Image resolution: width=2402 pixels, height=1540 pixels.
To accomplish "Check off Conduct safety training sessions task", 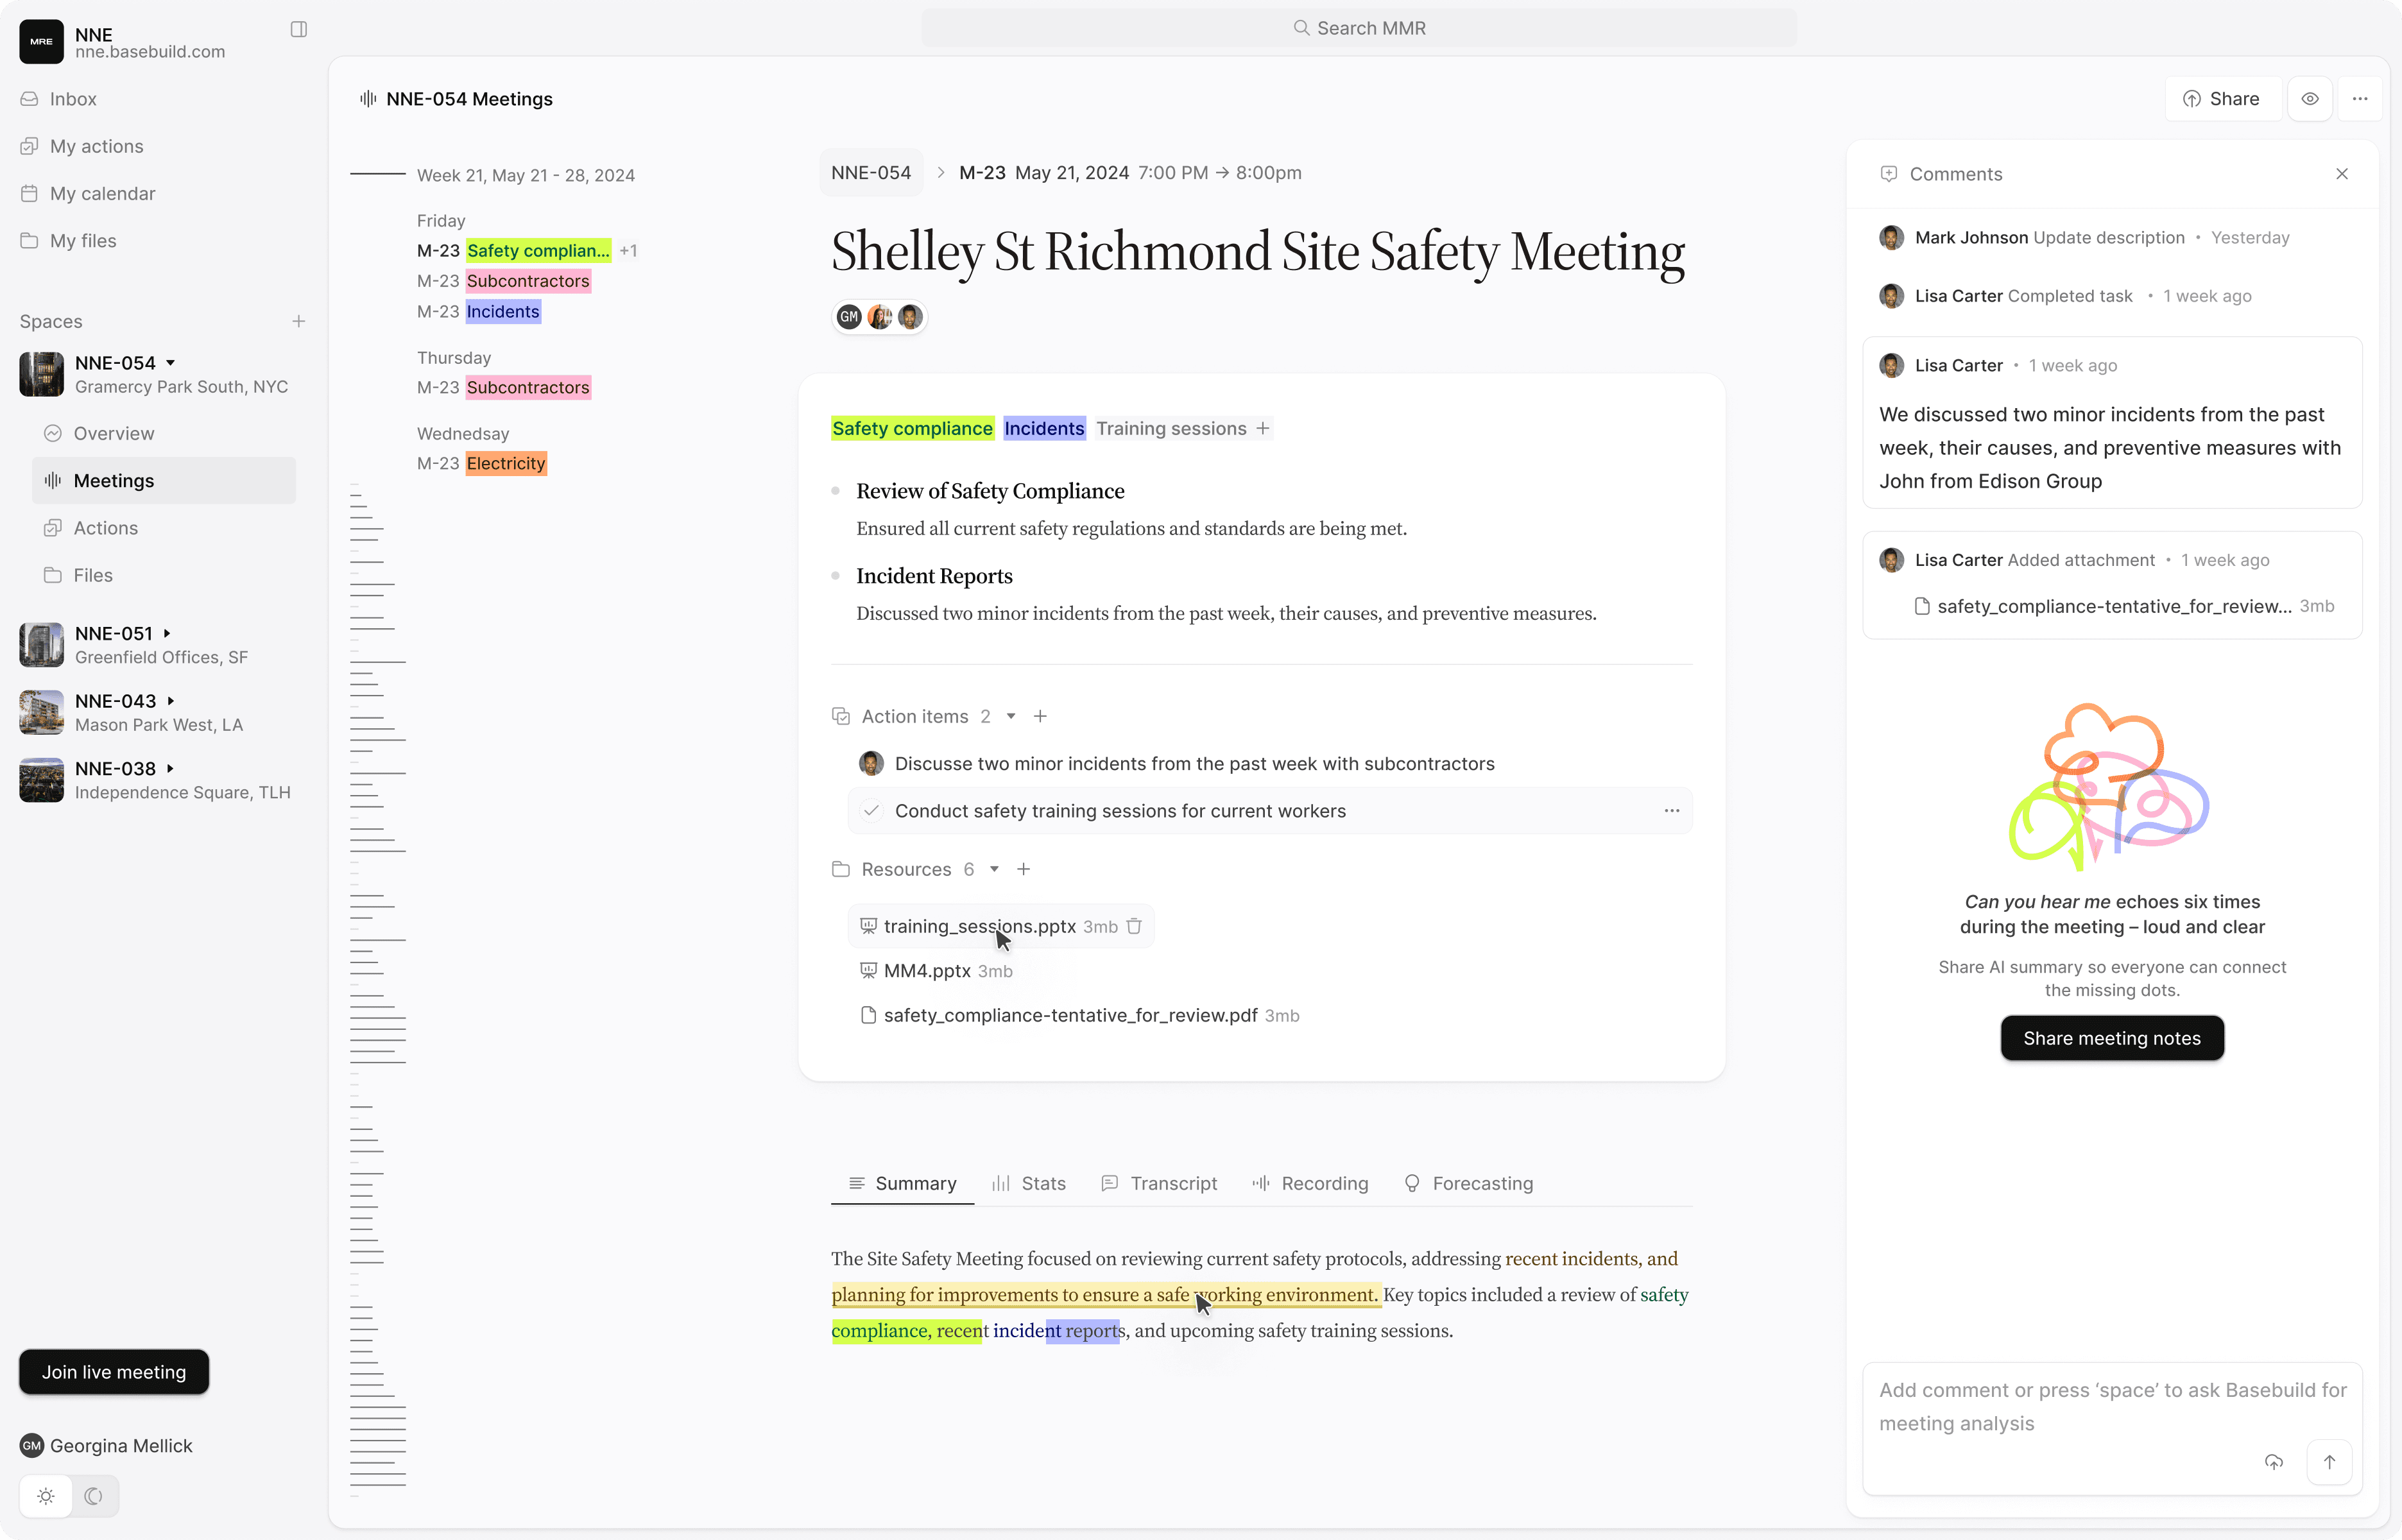I will pyautogui.click(x=871, y=811).
